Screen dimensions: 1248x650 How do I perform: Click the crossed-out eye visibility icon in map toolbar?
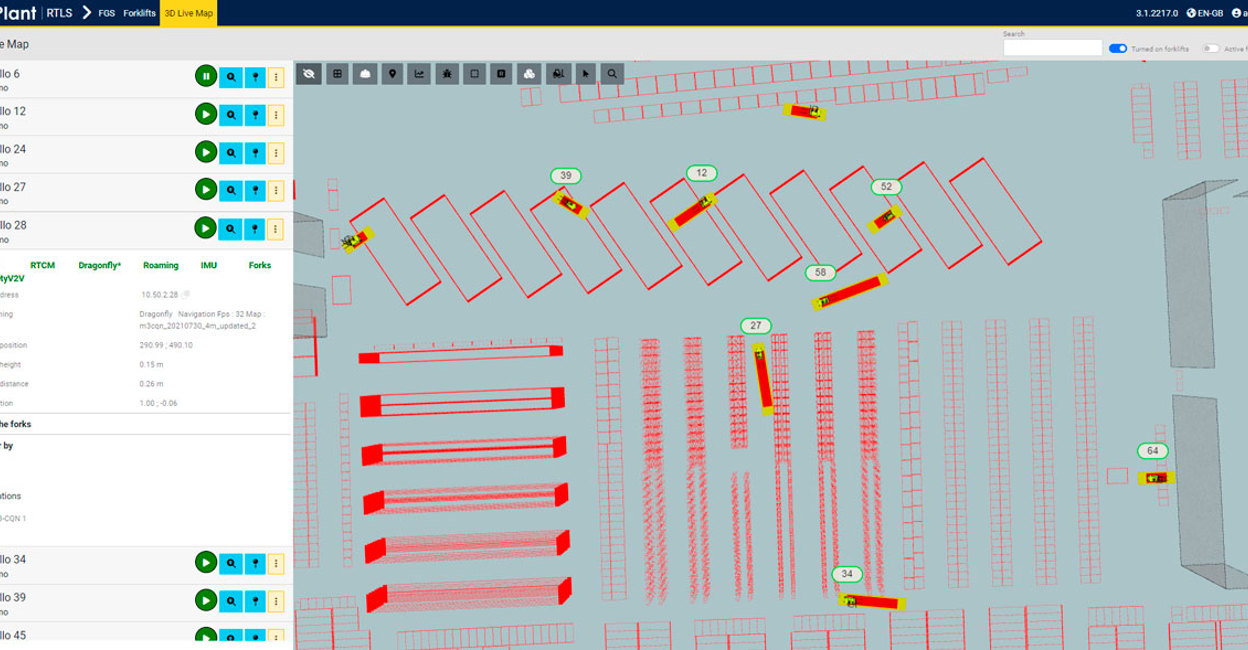click(309, 73)
